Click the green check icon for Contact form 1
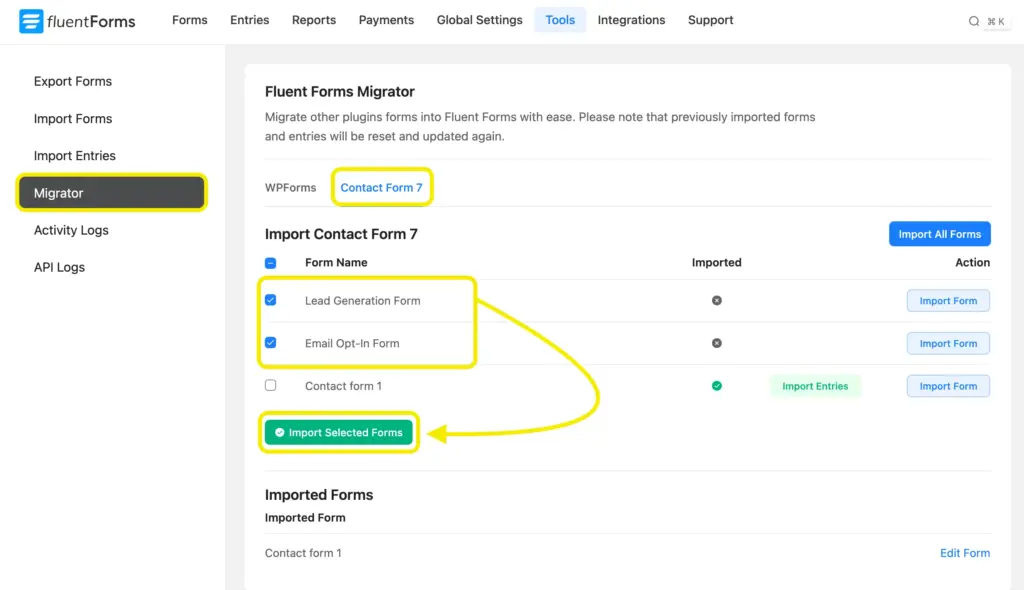1024x590 pixels. pyautogui.click(x=717, y=386)
